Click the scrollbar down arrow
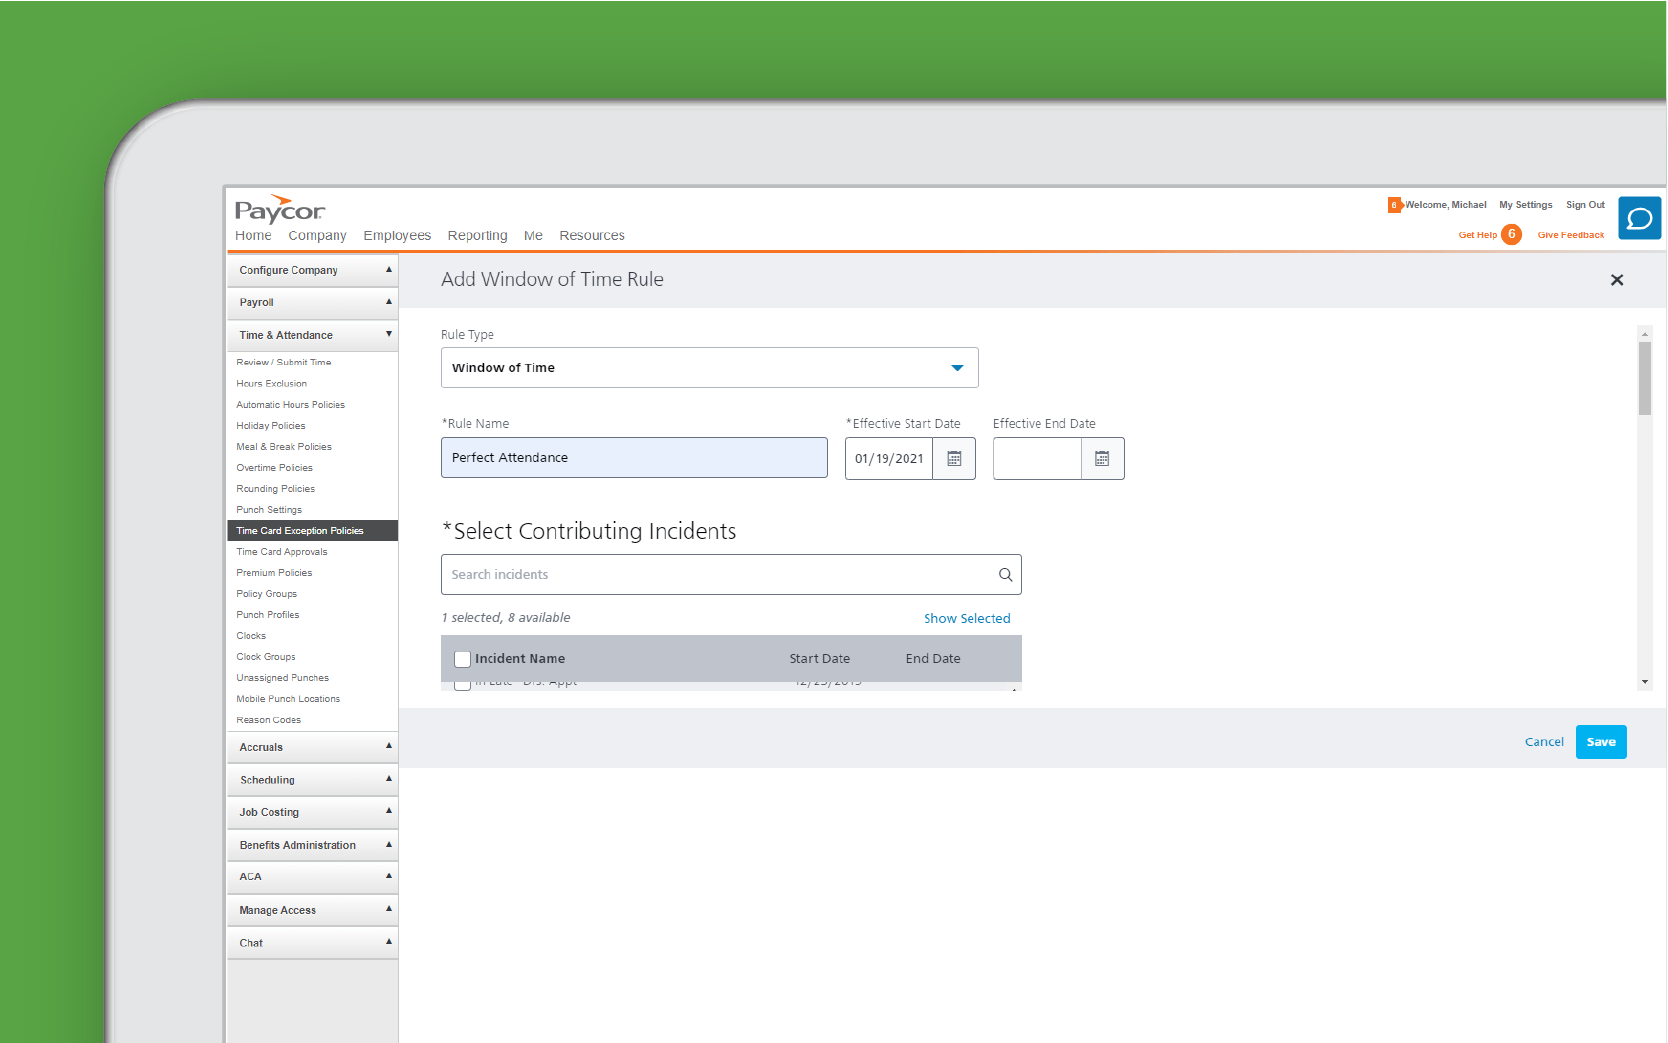The height and width of the screenshot is (1043, 1668). pyautogui.click(x=1644, y=682)
